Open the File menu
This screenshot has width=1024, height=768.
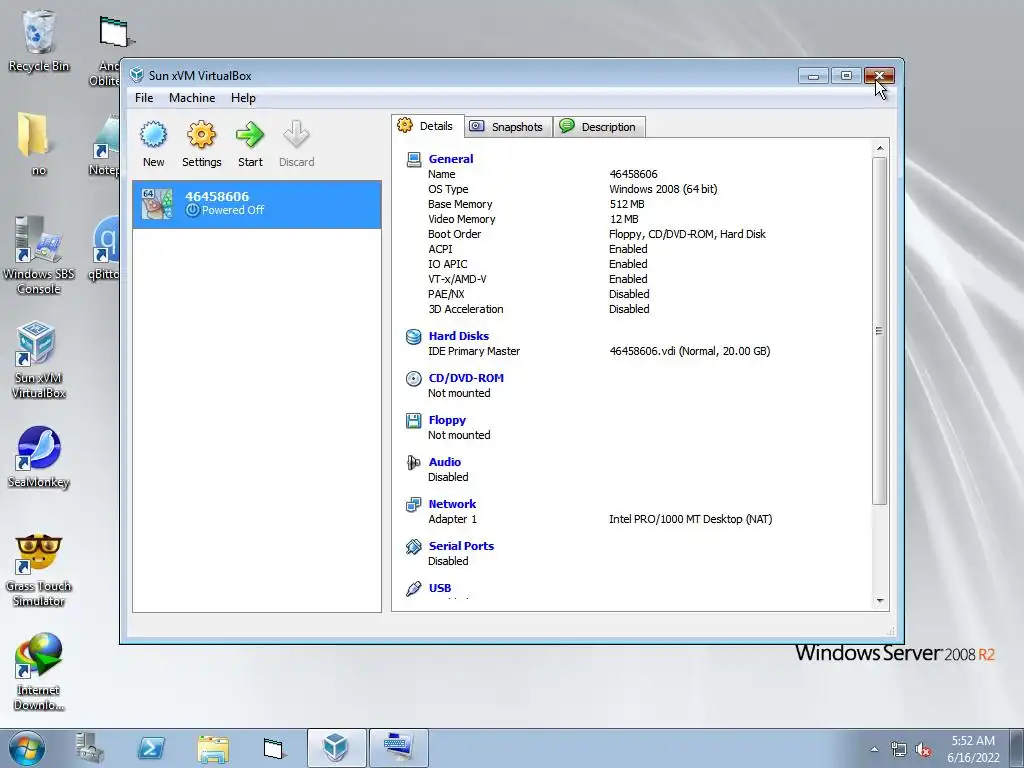click(144, 98)
